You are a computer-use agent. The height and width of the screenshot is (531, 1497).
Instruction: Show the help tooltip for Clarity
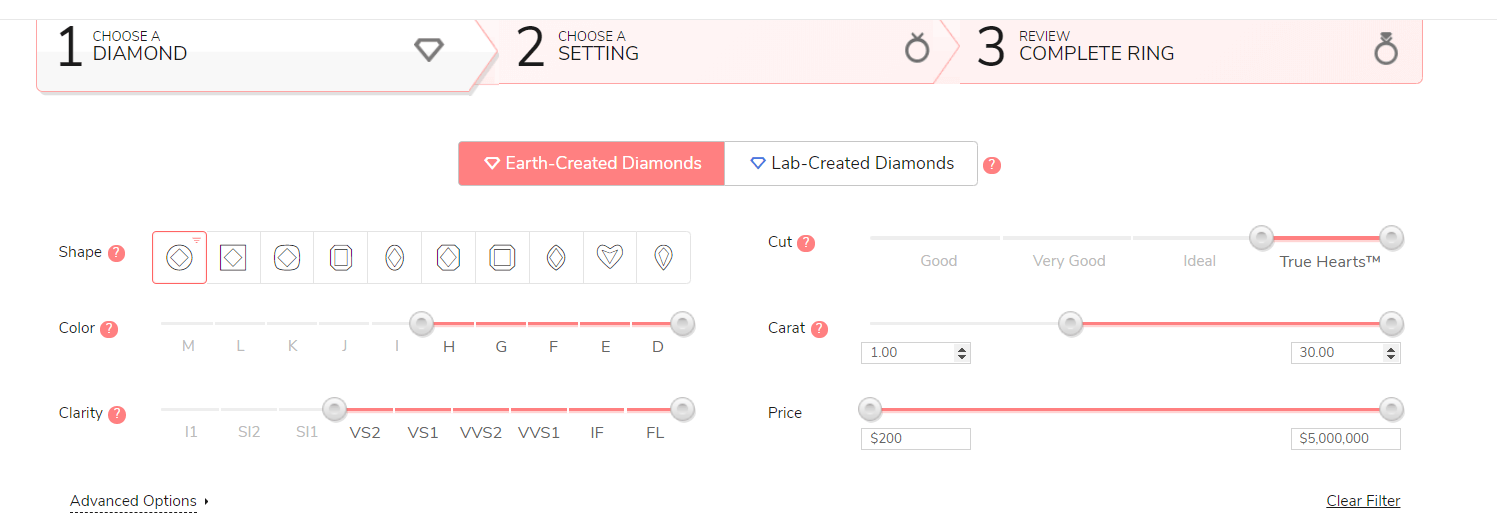(117, 414)
